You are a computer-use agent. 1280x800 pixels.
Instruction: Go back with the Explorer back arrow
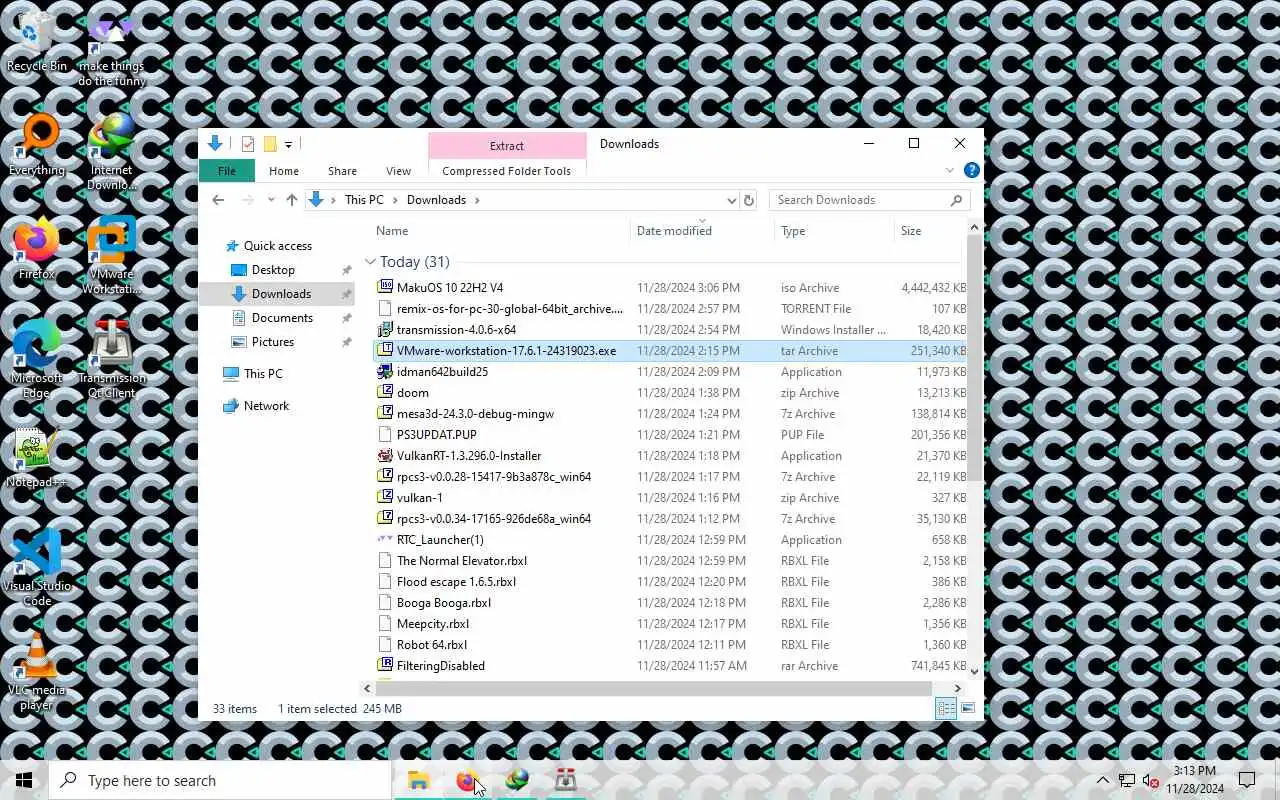click(218, 200)
